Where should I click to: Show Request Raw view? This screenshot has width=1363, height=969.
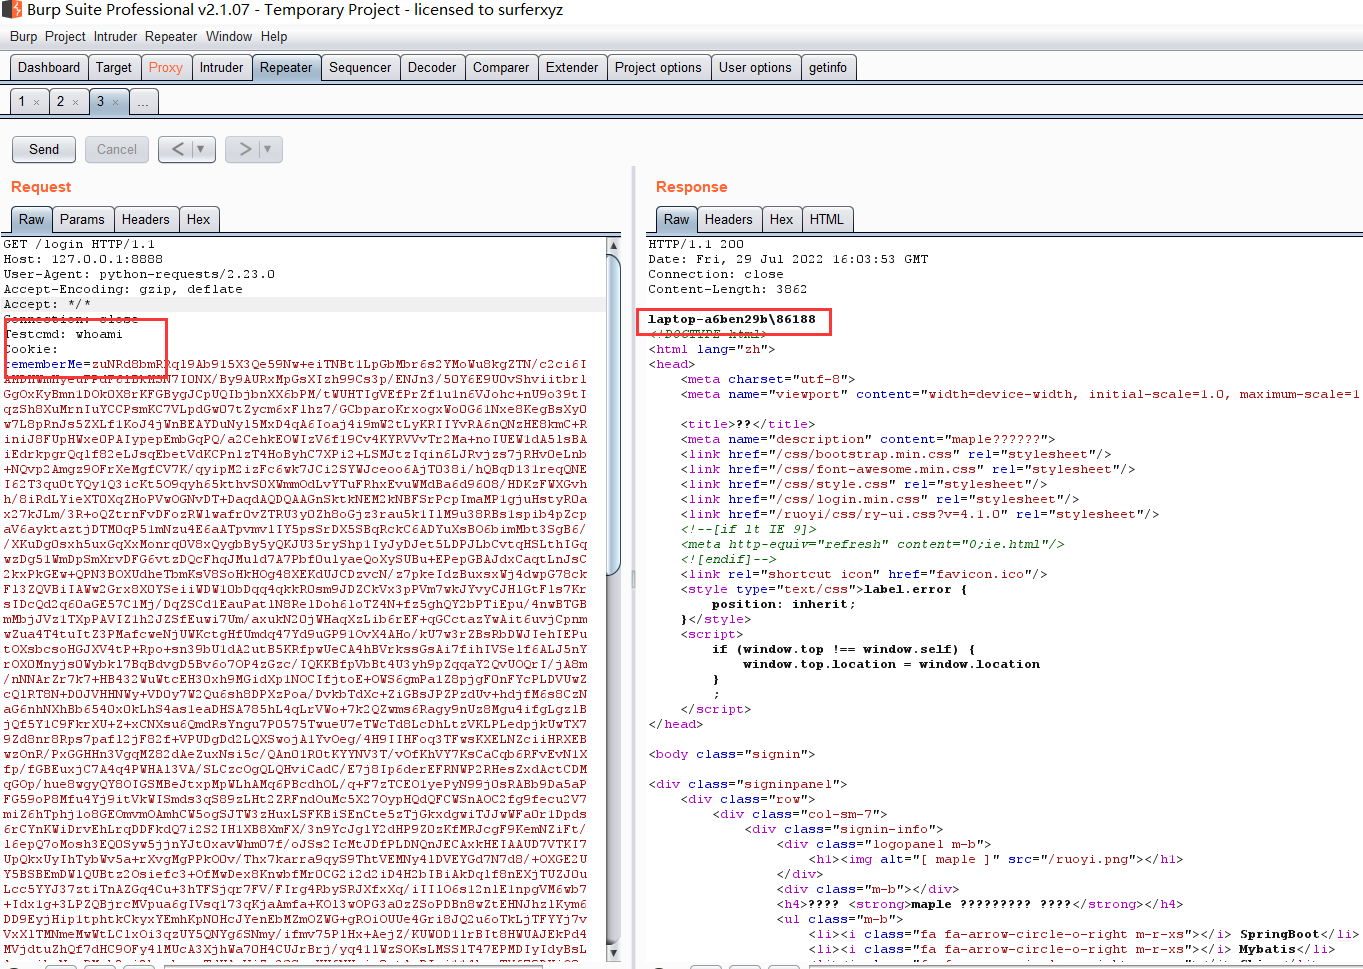click(x=31, y=220)
